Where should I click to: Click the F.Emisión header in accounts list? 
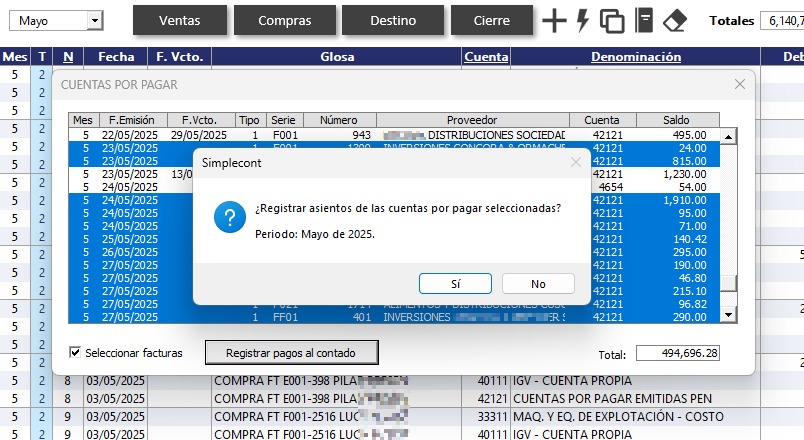pos(133,120)
